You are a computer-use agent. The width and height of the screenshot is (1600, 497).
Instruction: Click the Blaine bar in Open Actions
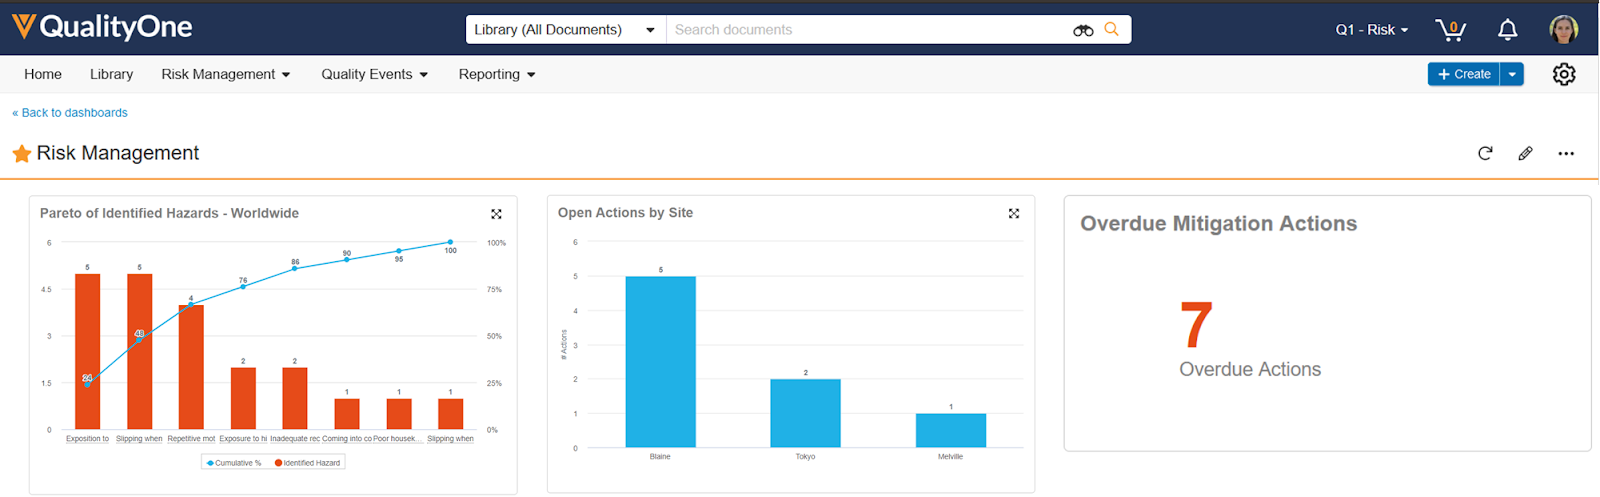(x=660, y=362)
